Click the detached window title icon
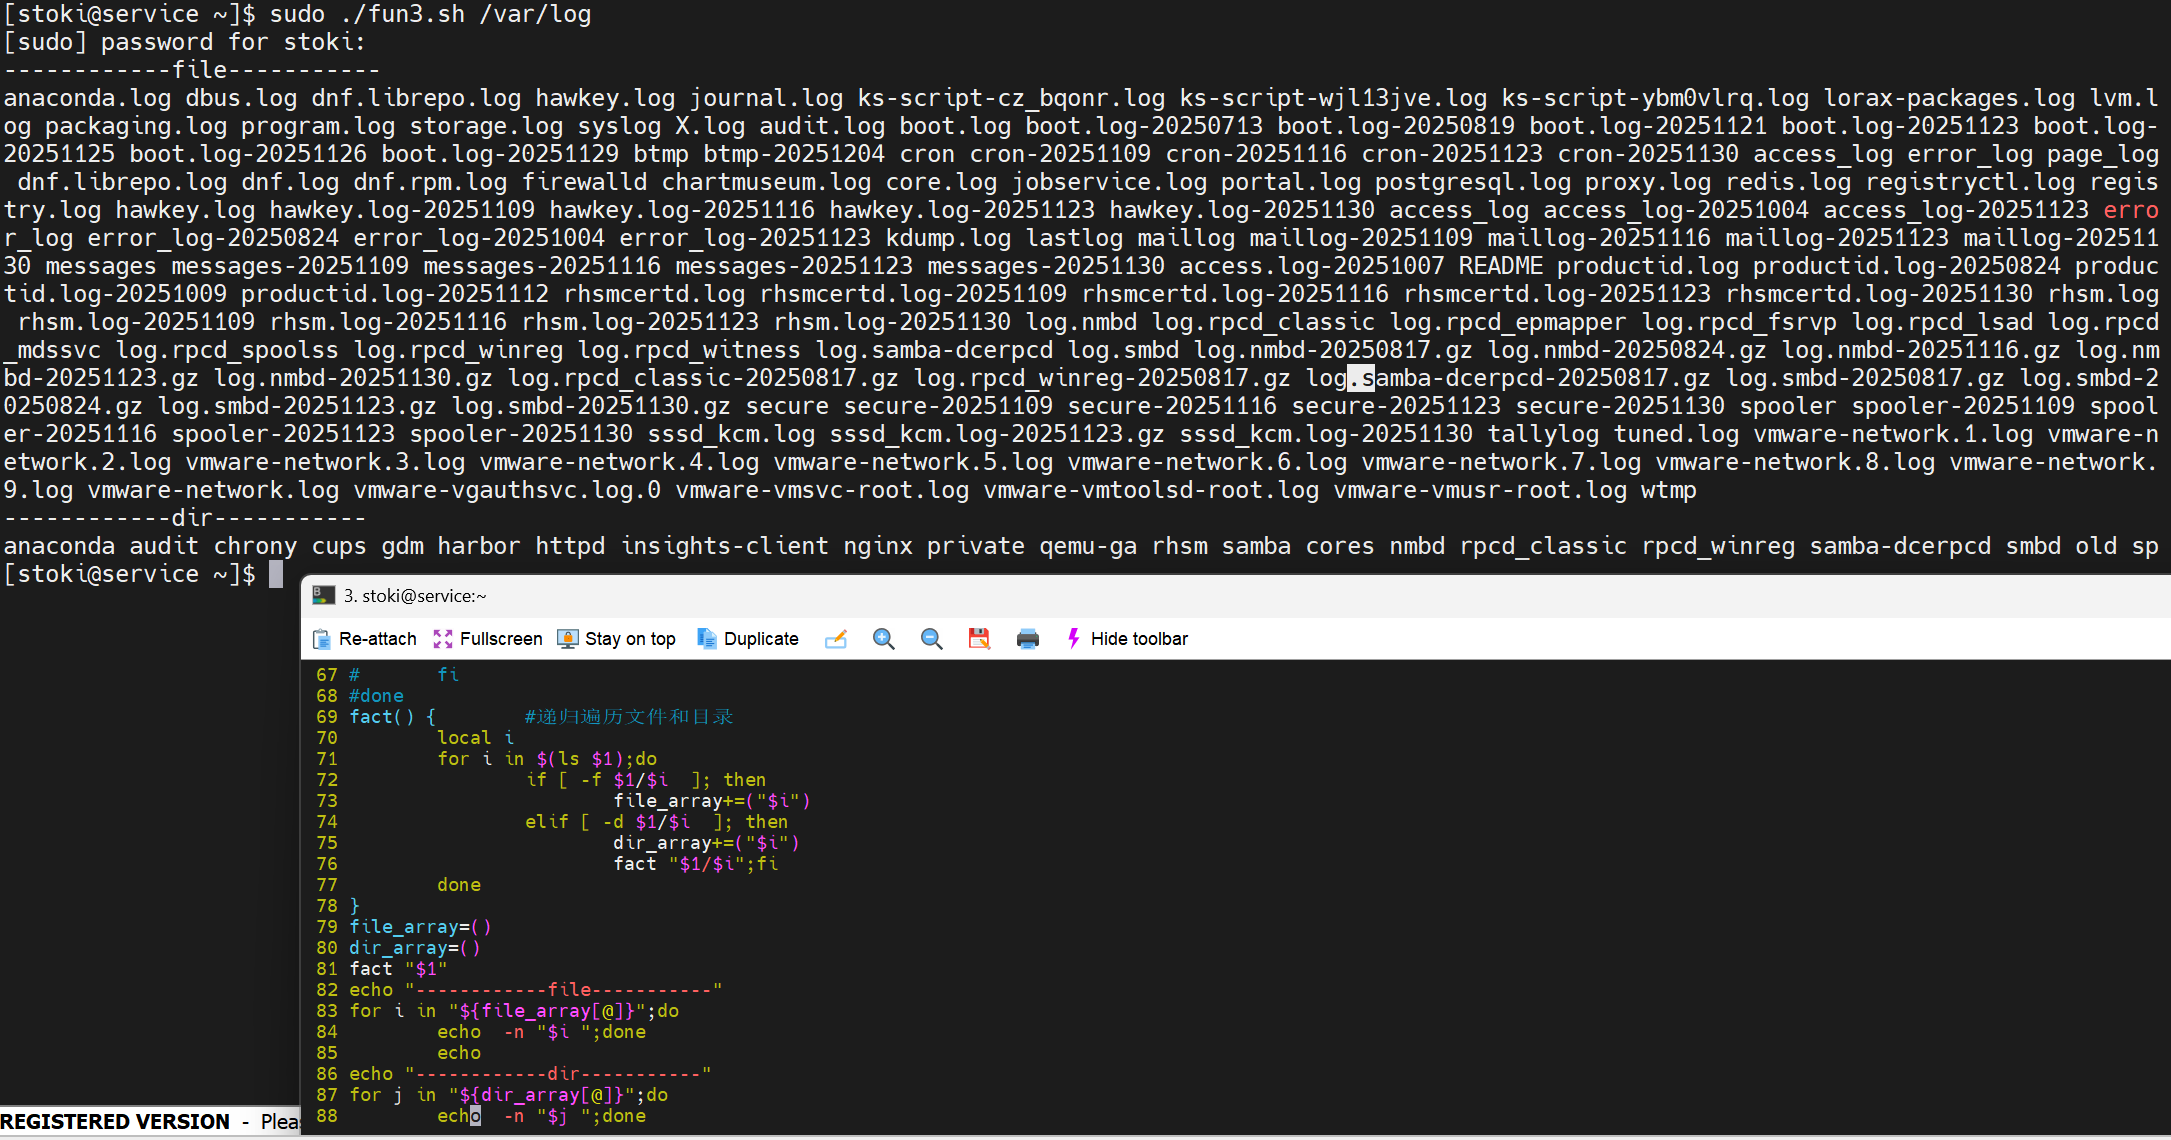Image resolution: width=2171 pixels, height=1140 pixels. click(323, 595)
